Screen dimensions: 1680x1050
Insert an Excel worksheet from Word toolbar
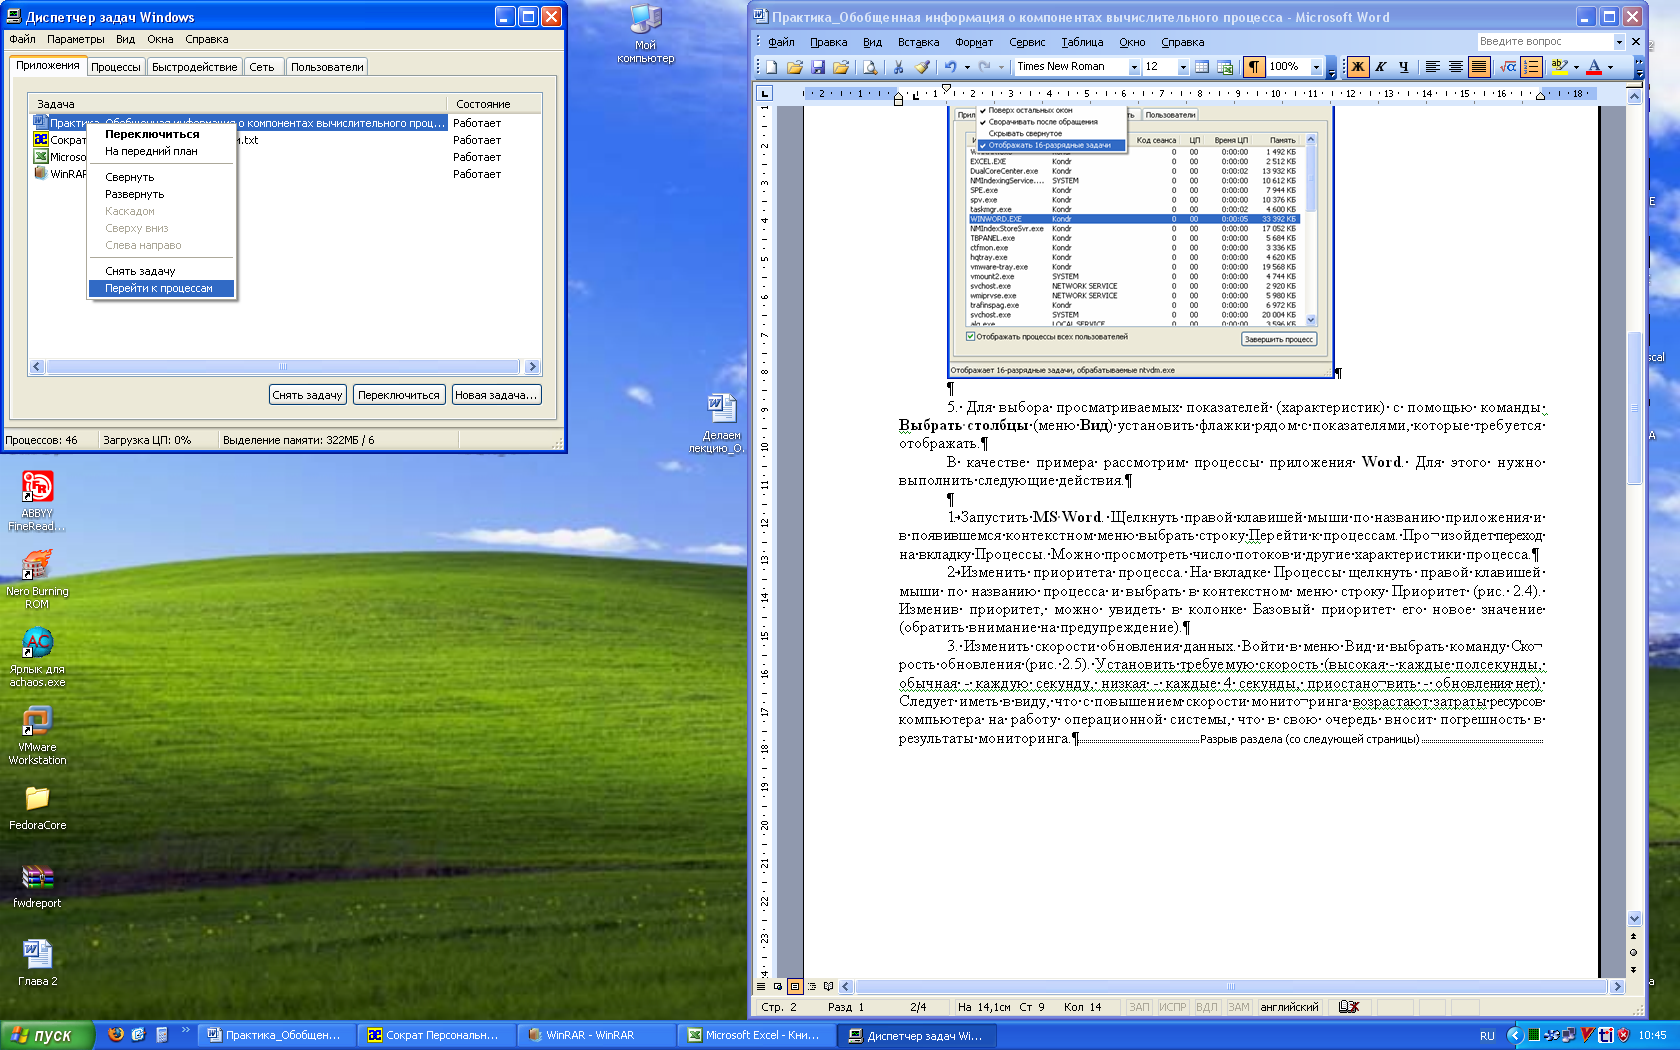click(x=1225, y=67)
